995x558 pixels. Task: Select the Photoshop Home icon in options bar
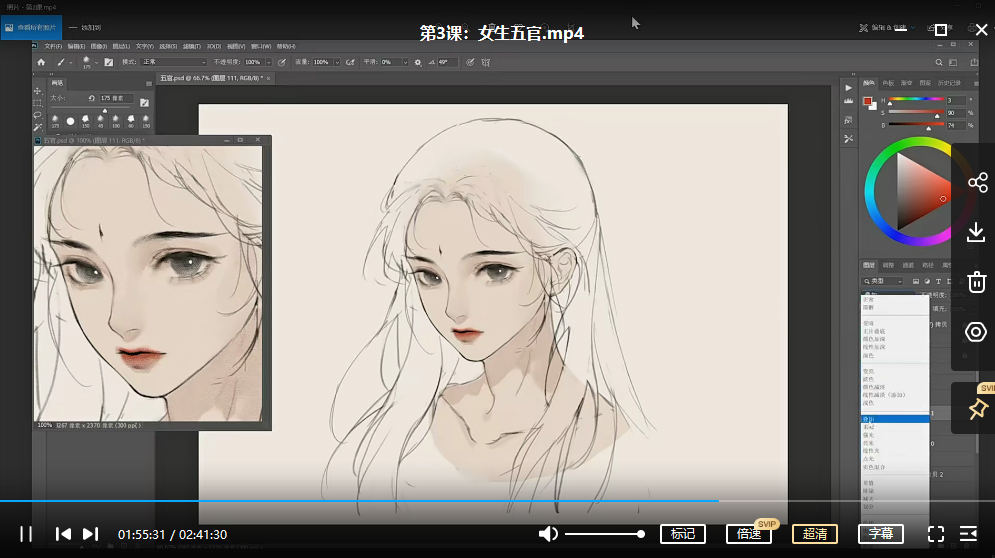tap(41, 62)
